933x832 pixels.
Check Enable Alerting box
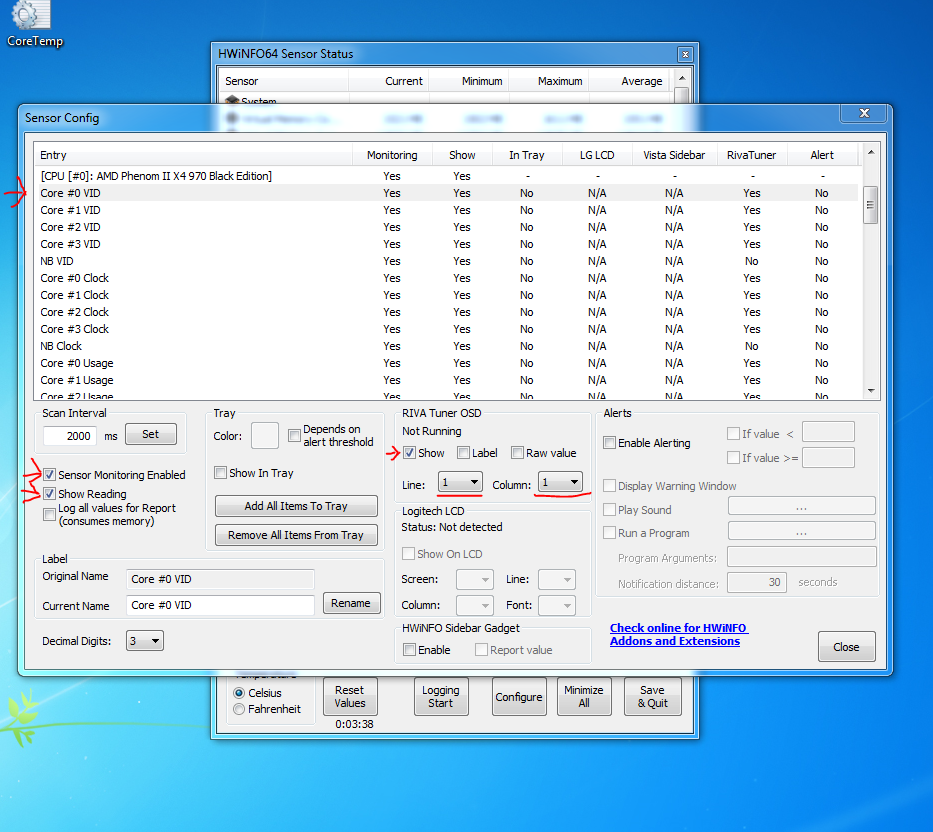click(x=609, y=442)
